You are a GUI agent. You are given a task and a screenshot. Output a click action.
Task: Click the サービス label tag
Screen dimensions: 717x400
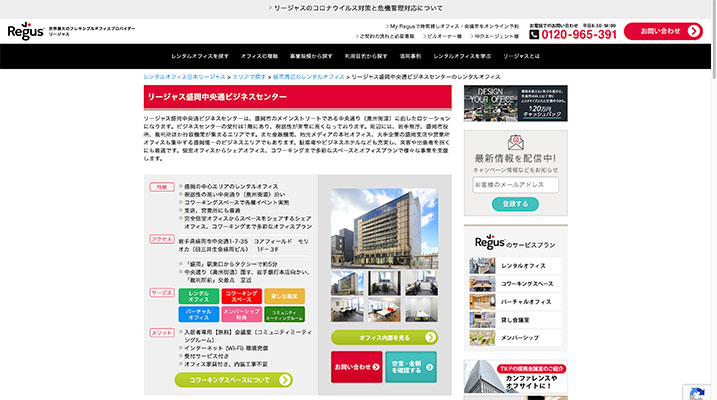pos(161,293)
